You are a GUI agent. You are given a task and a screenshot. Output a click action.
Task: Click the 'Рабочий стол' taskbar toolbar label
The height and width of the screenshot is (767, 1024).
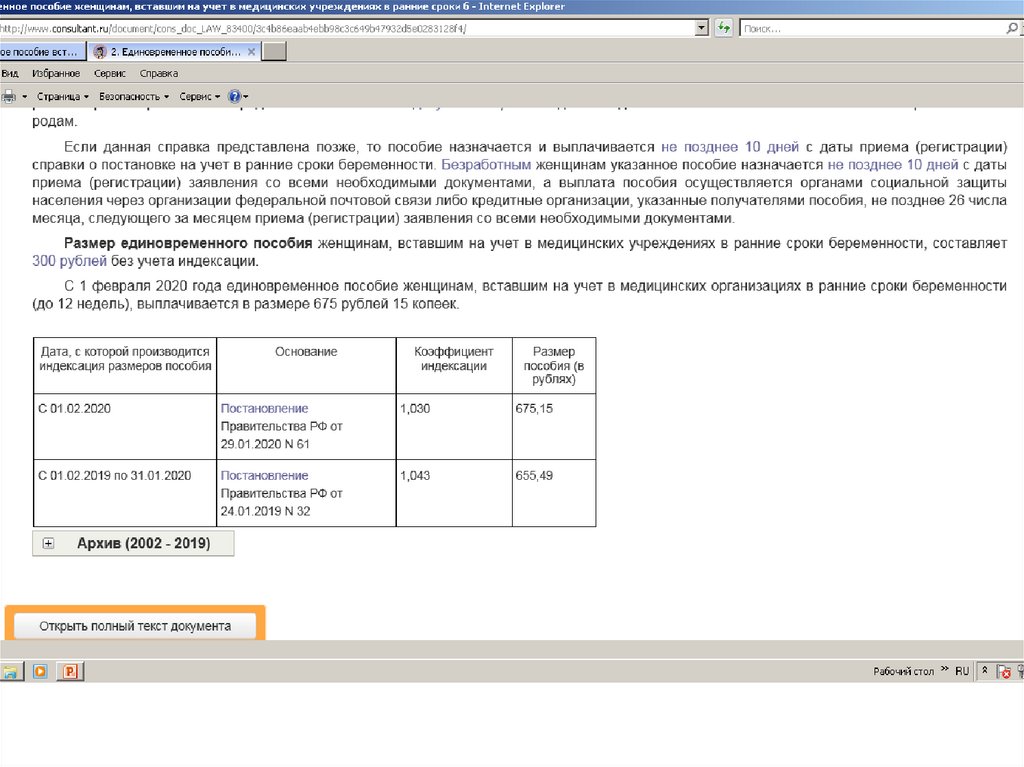(904, 671)
